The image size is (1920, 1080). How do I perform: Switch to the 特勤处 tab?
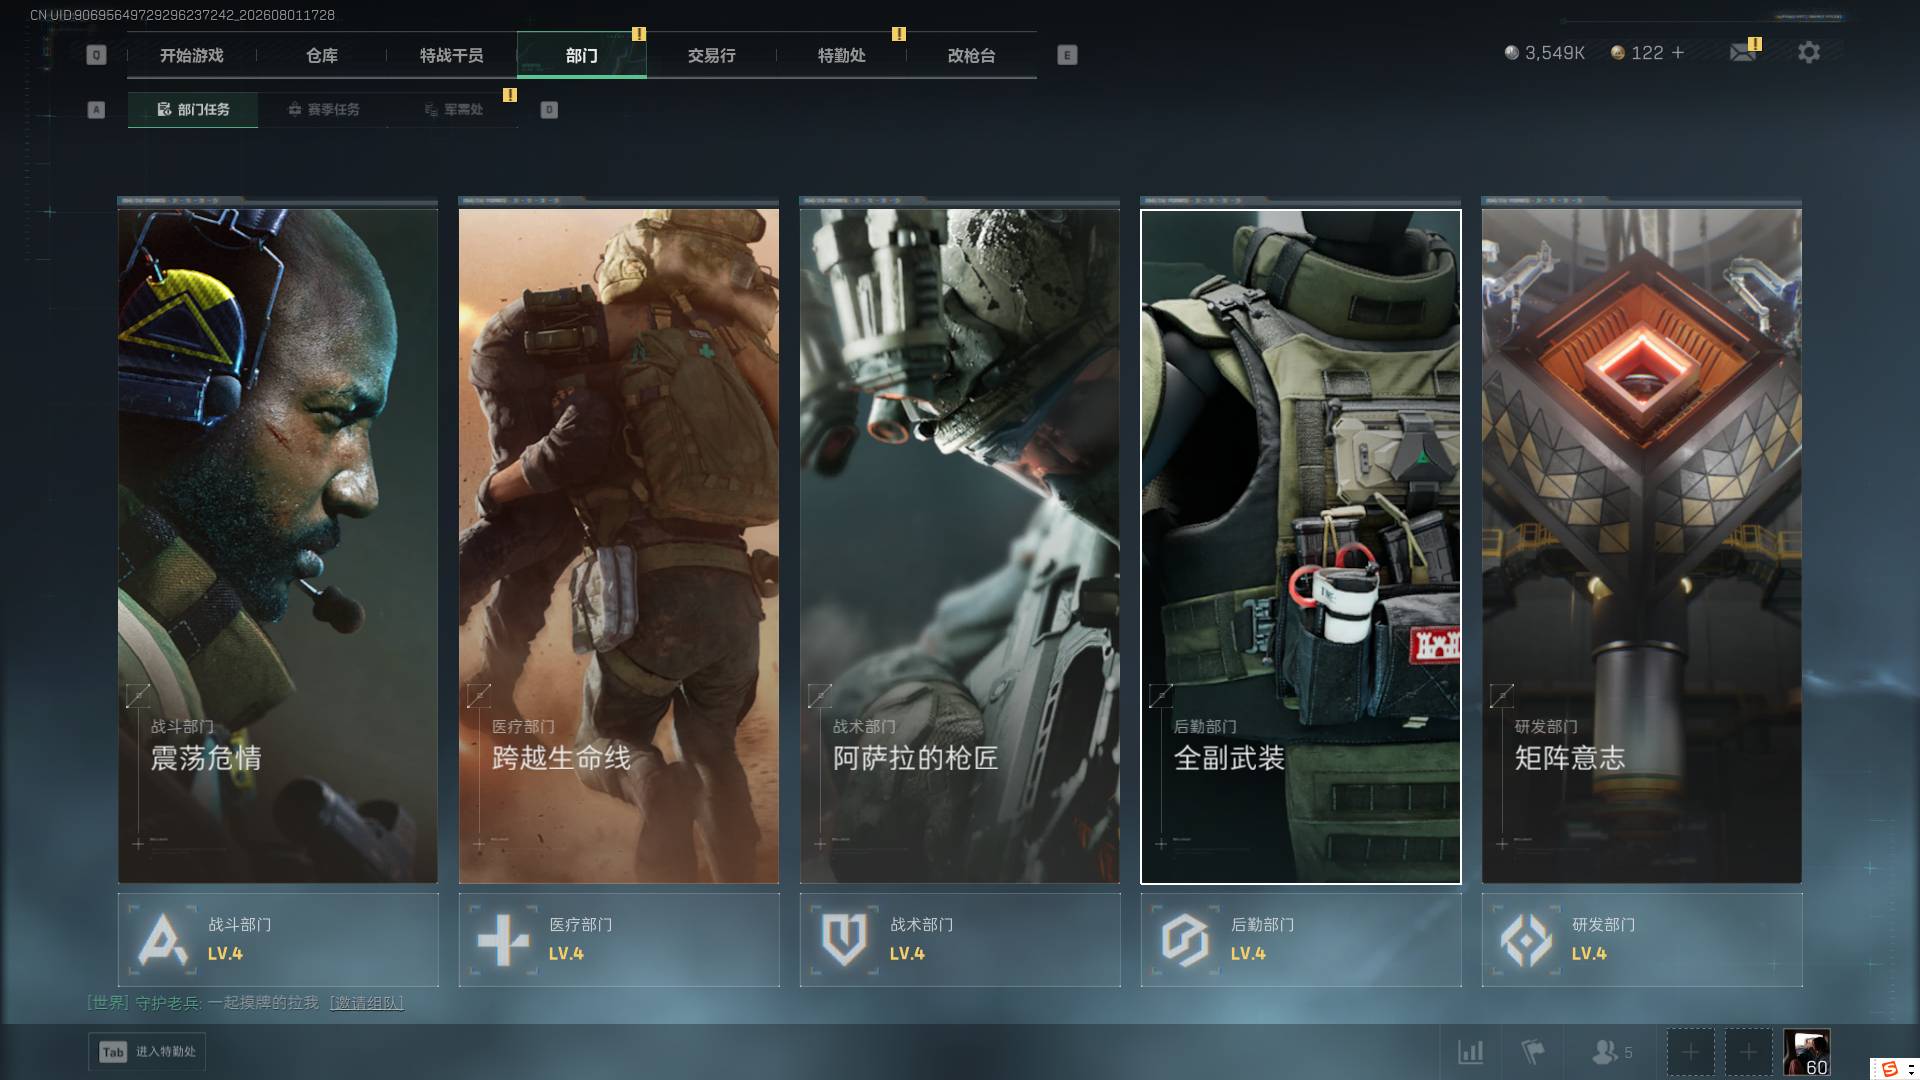coord(842,55)
